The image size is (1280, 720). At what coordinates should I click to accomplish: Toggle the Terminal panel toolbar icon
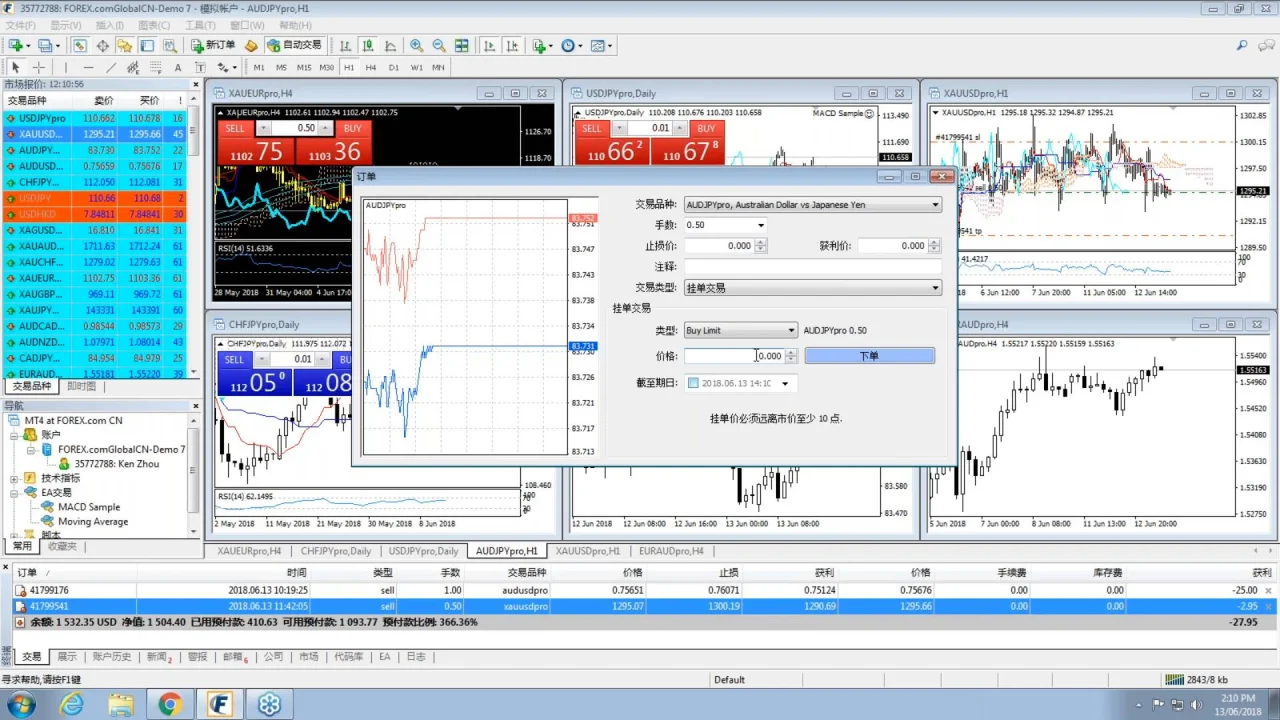tap(146, 45)
